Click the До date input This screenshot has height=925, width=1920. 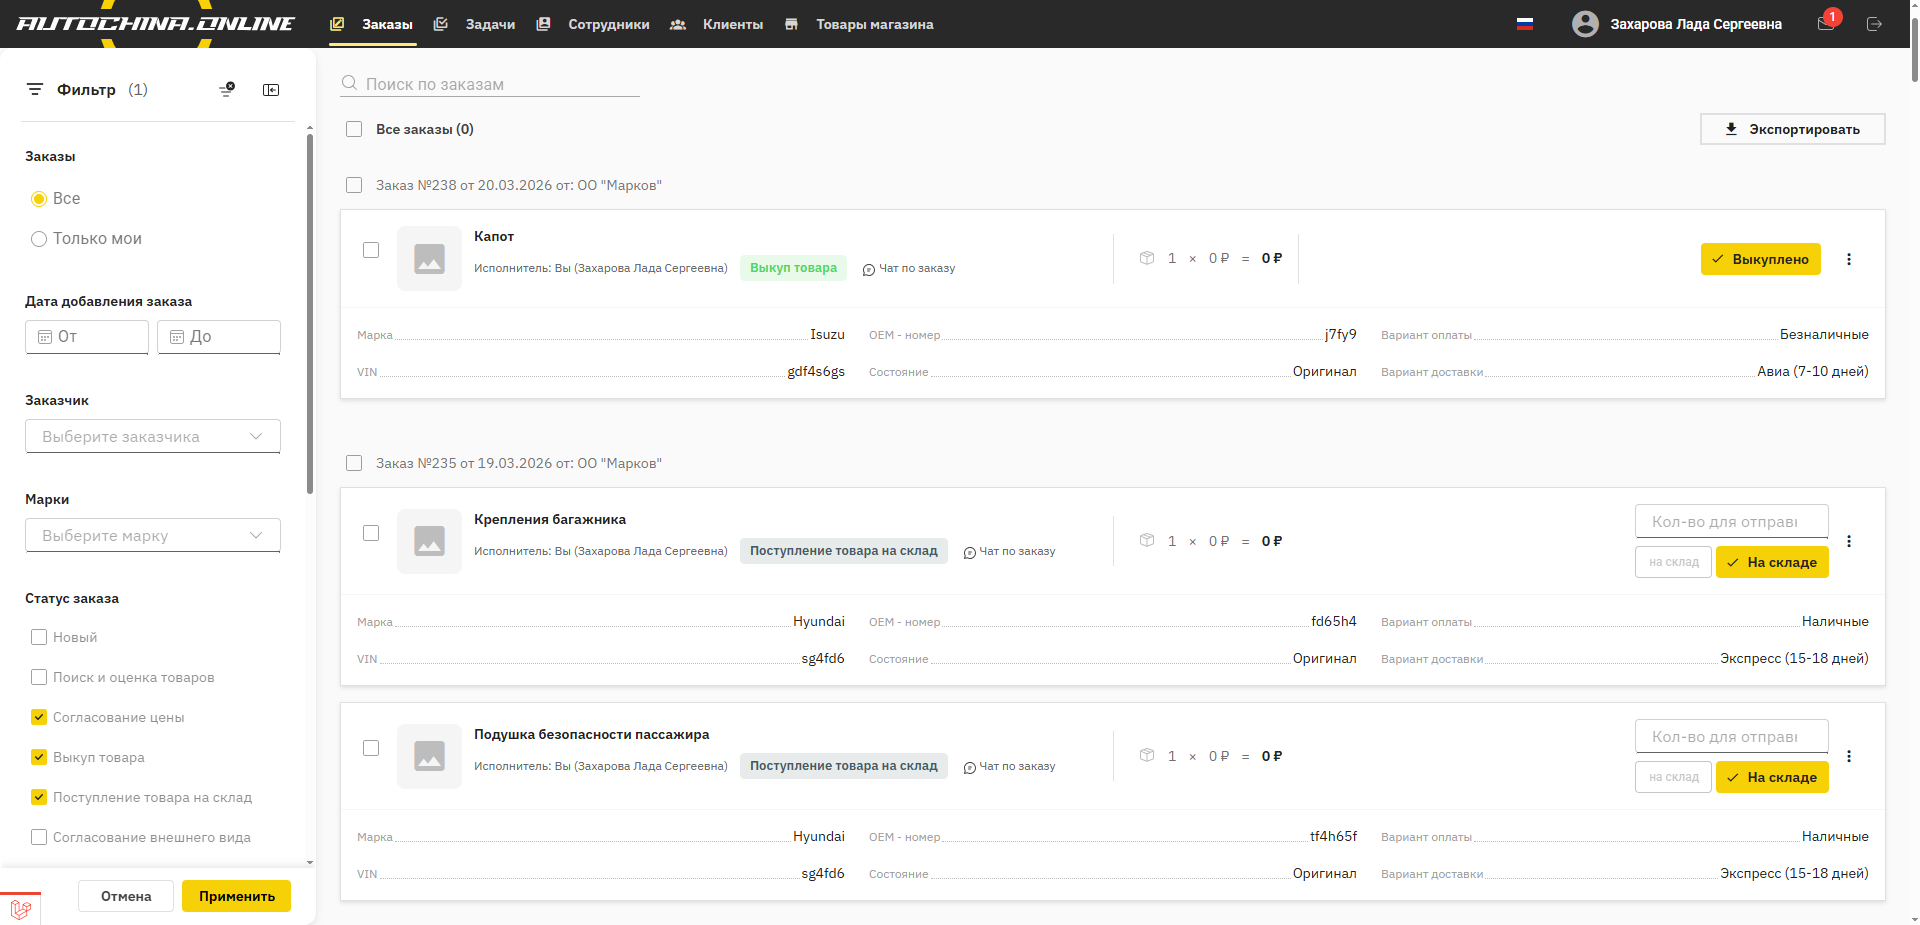(219, 337)
